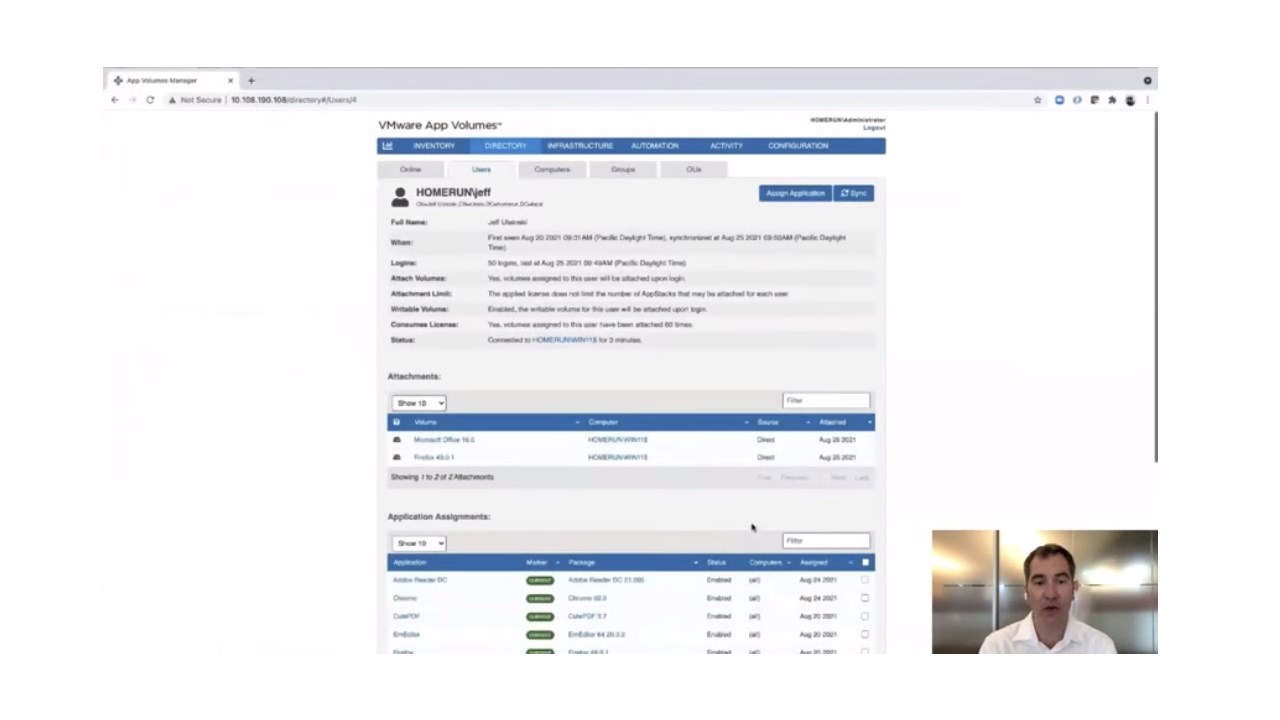Switch to the OUs tab
1280x720 pixels.
[x=694, y=170]
